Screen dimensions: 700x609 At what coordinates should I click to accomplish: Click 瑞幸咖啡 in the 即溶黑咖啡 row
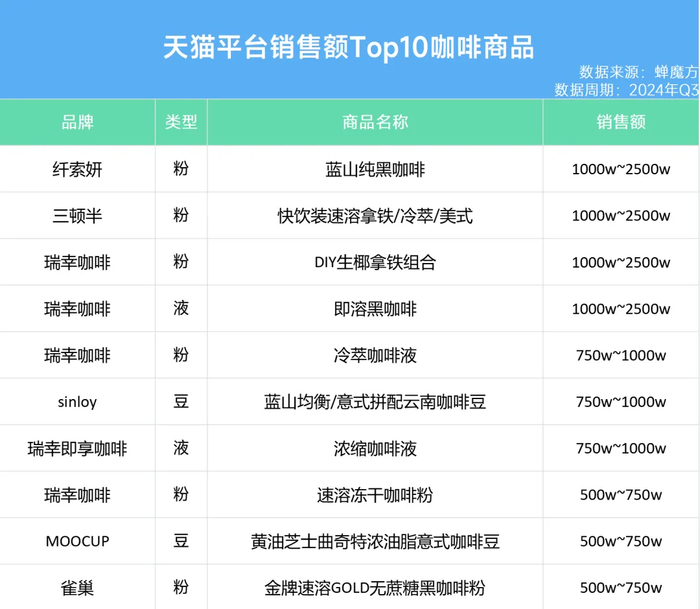pos(78,309)
